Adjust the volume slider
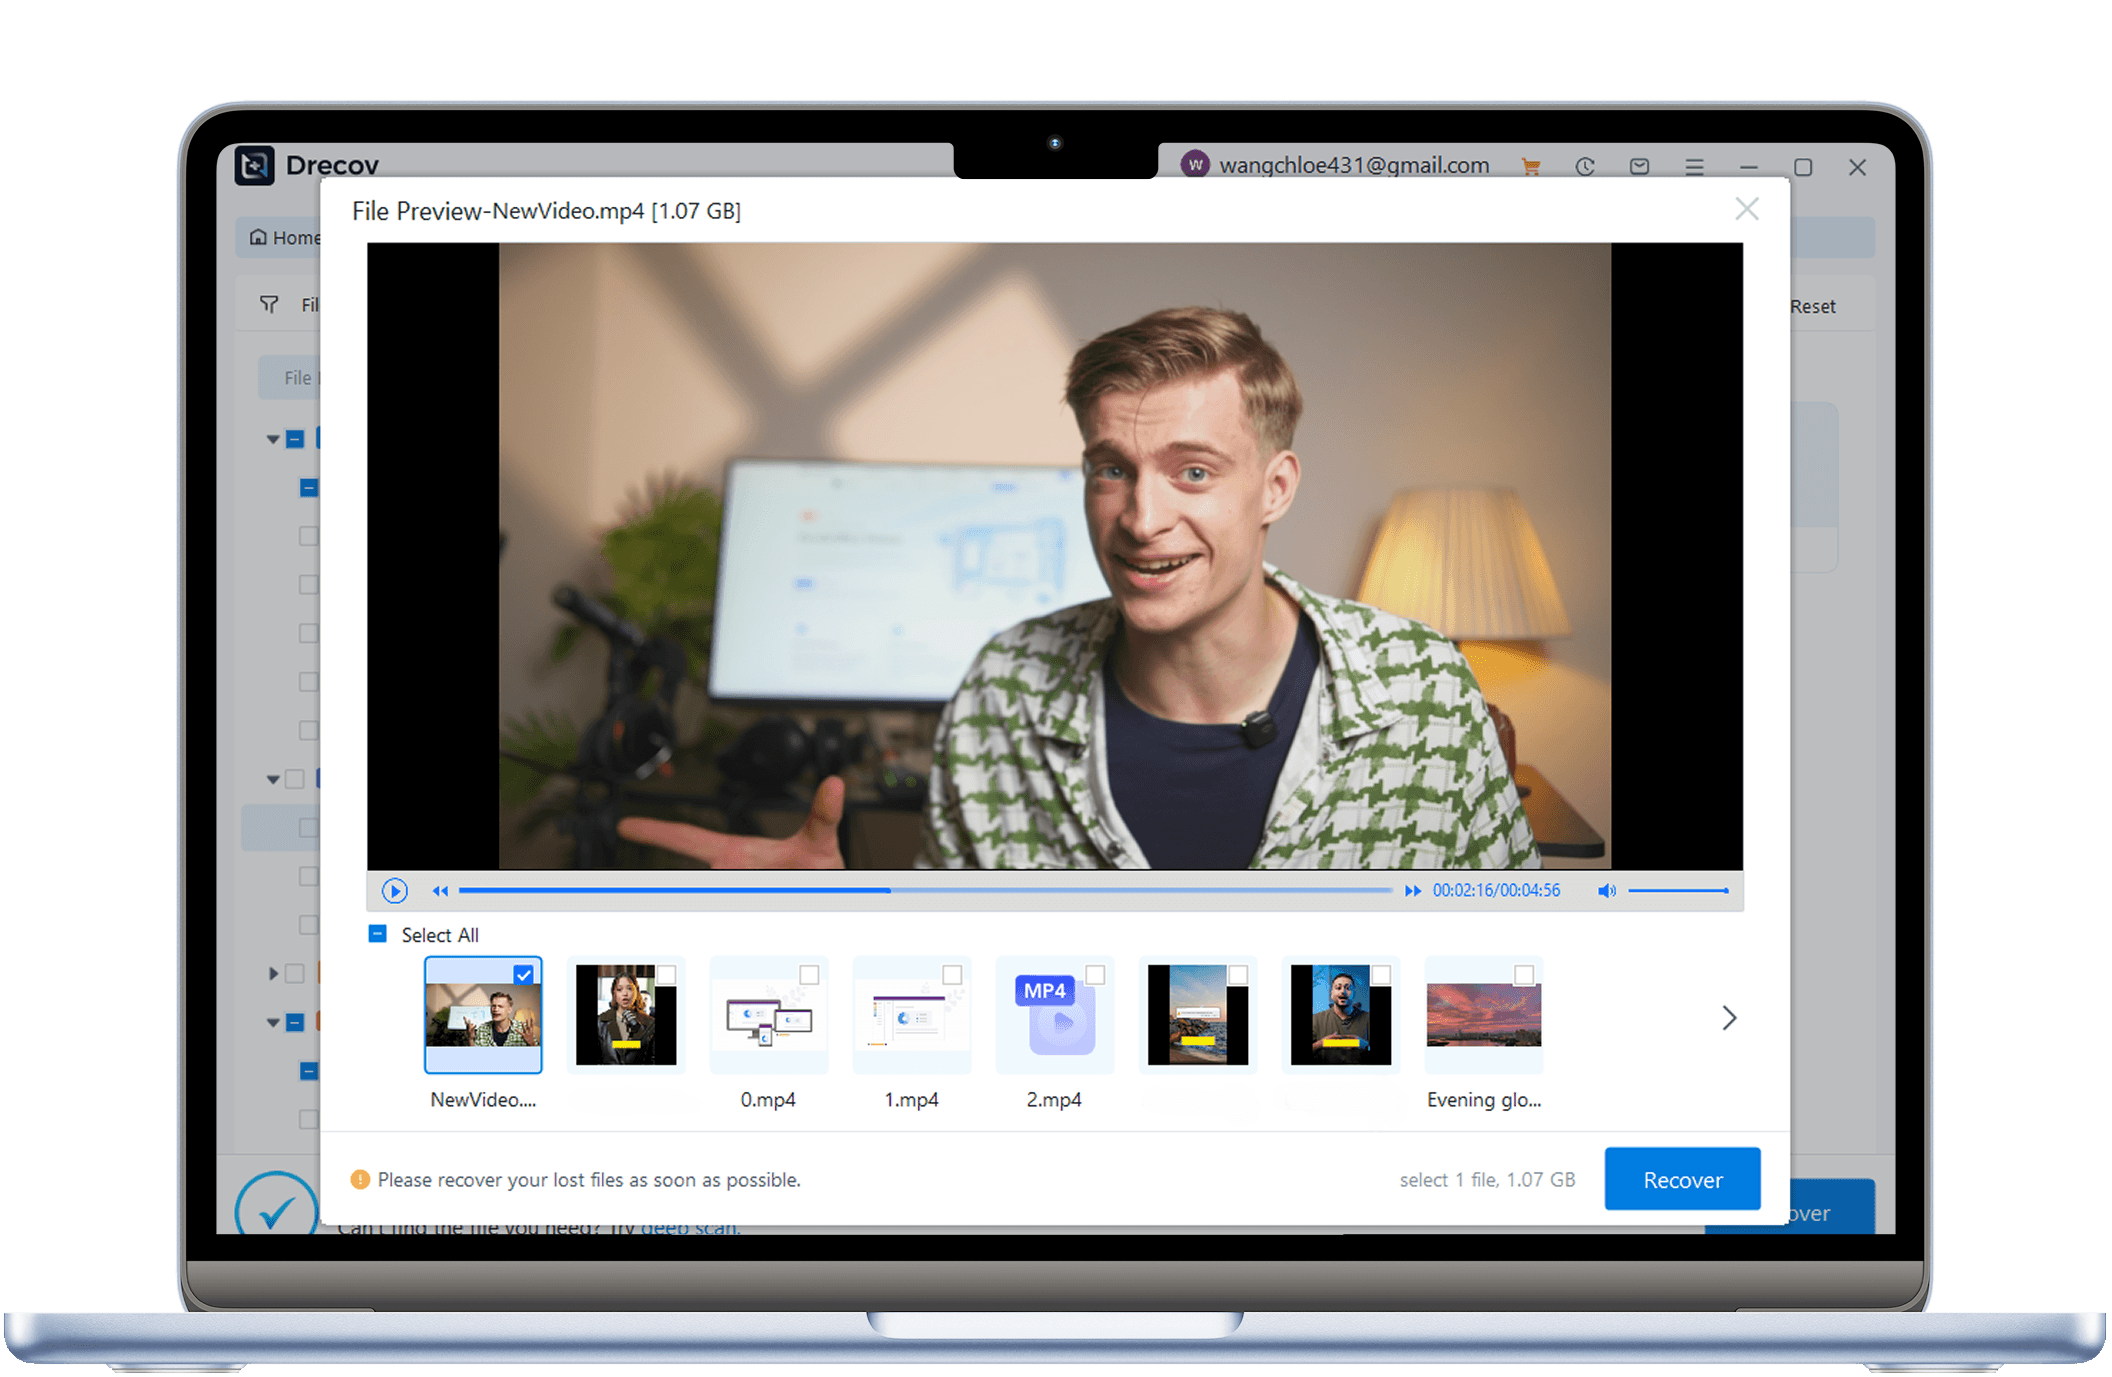 pos(1678,890)
